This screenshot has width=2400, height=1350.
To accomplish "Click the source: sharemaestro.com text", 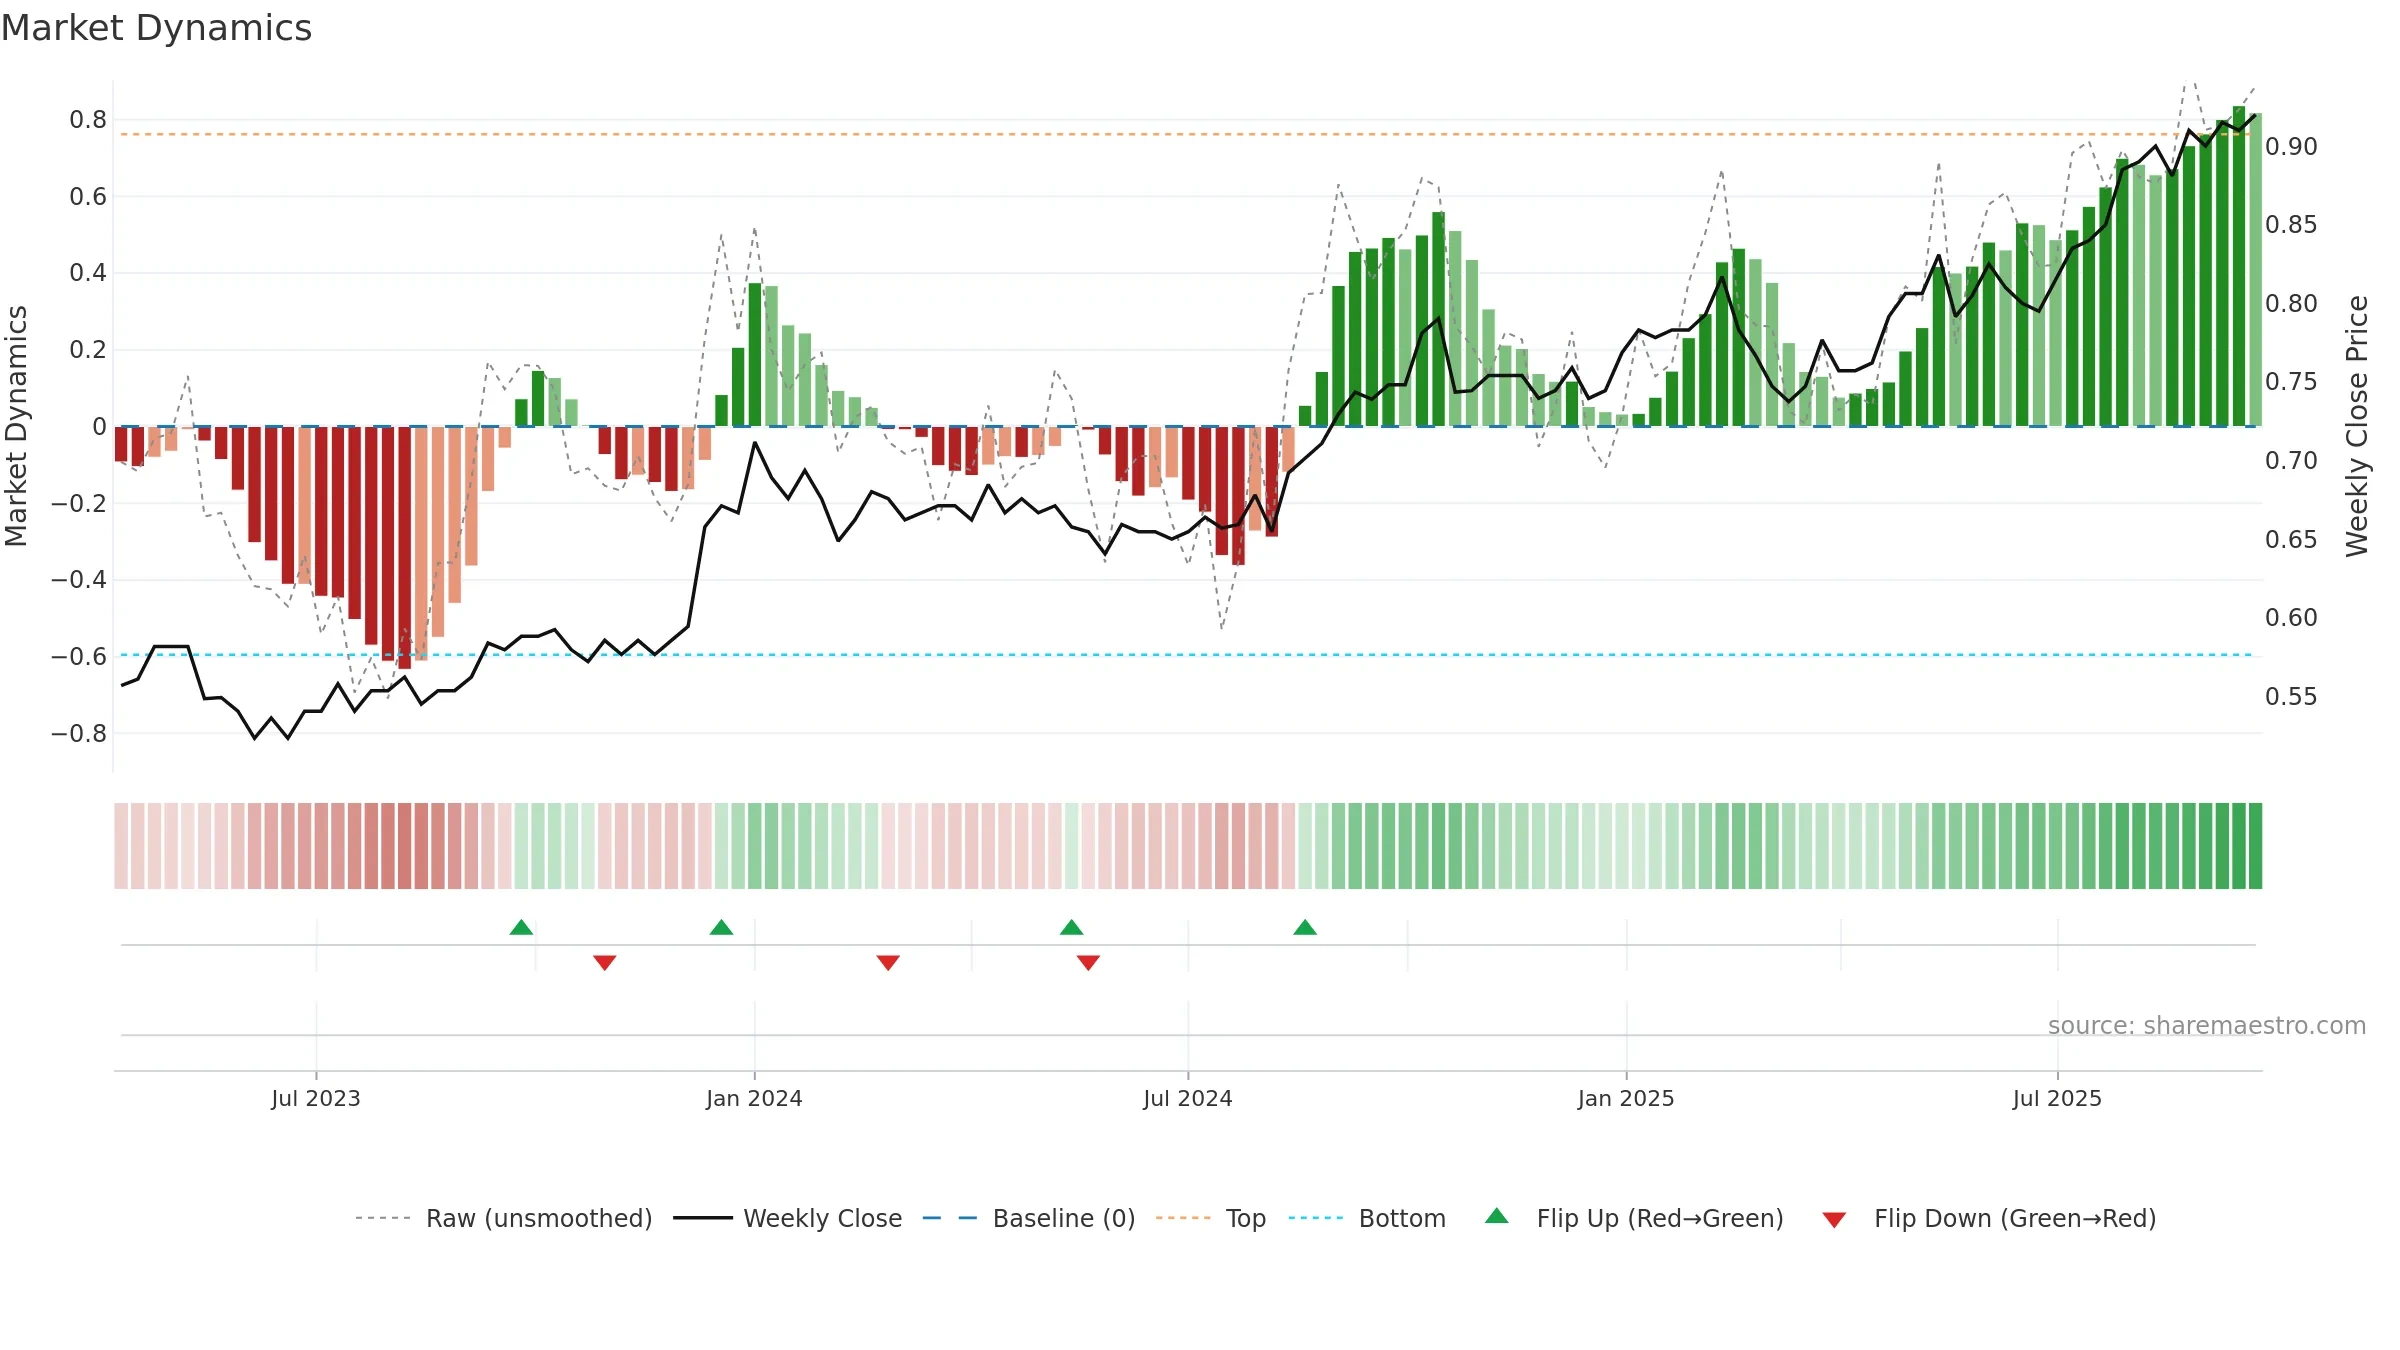I will pyautogui.click(x=2207, y=1025).
